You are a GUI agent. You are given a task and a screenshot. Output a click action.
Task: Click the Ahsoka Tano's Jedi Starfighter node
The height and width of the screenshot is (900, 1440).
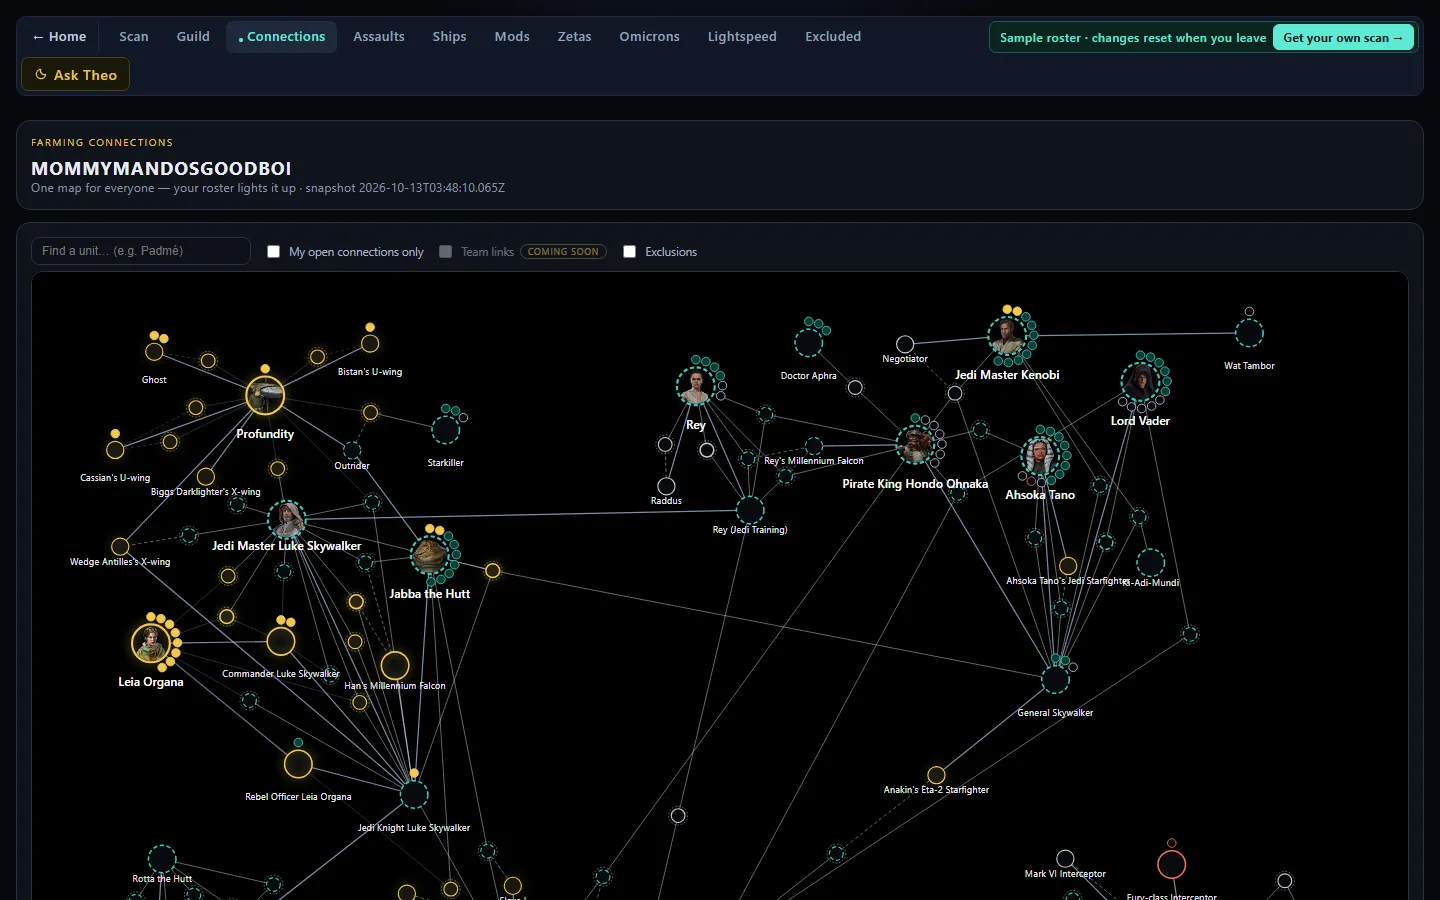[x=1068, y=566]
